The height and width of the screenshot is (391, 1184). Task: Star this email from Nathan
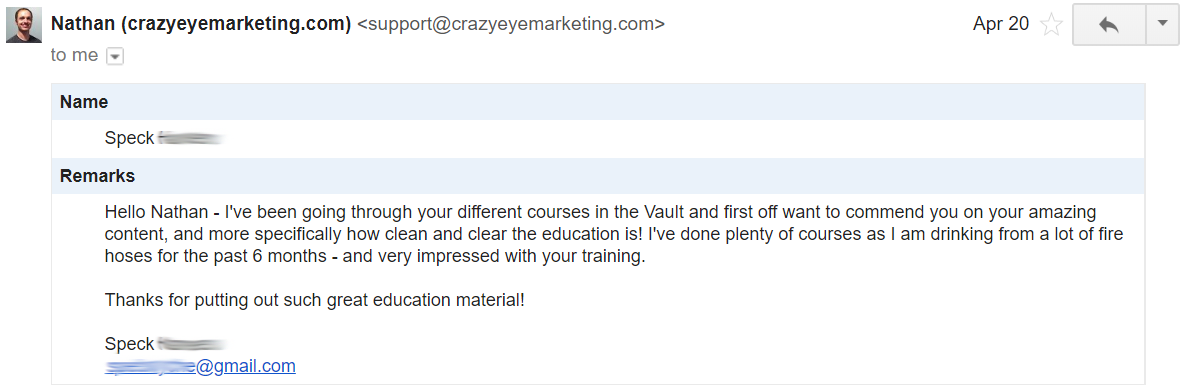click(1050, 25)
